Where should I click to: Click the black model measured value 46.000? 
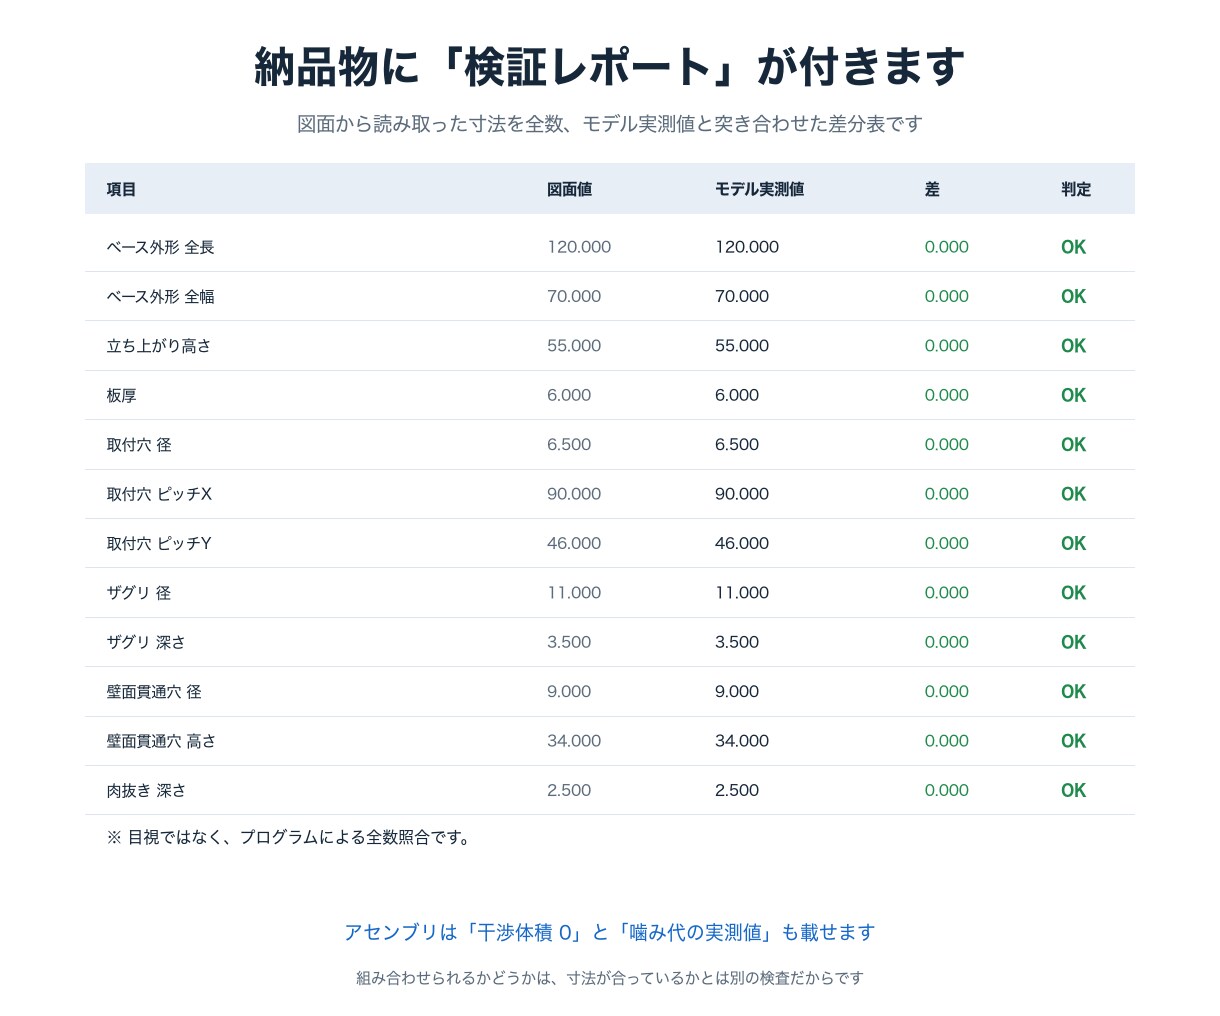742,543
